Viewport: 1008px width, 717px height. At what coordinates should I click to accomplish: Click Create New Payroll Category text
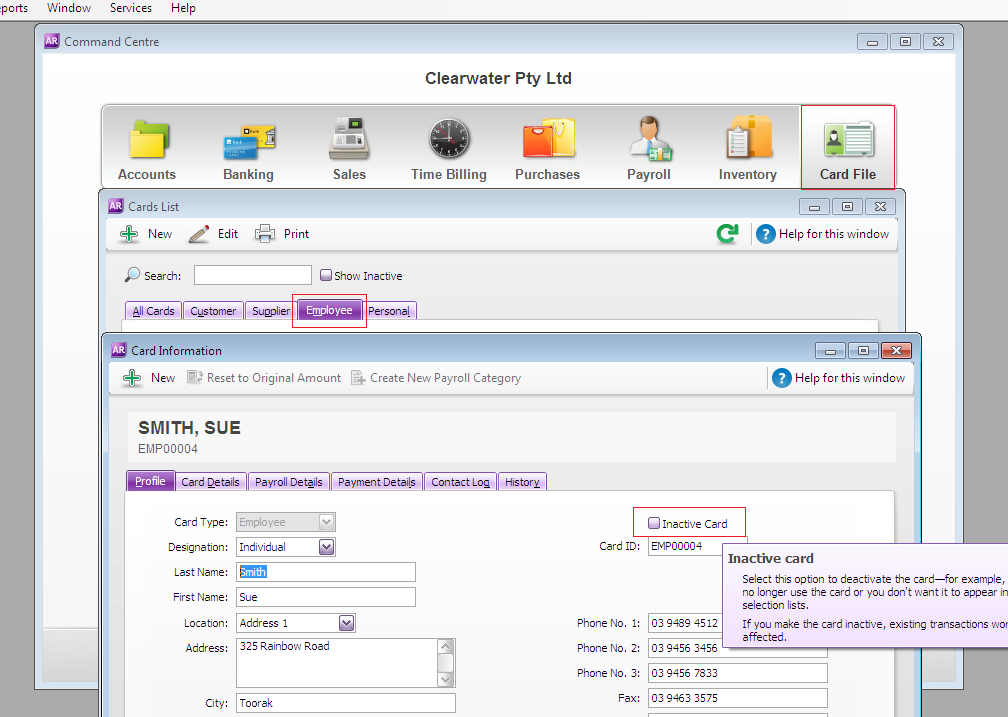(446, 378)
